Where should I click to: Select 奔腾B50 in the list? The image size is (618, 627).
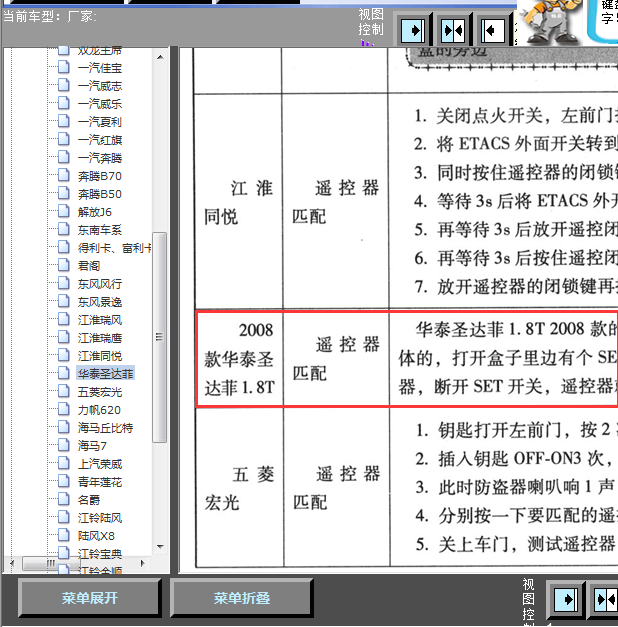pos(100,194)
